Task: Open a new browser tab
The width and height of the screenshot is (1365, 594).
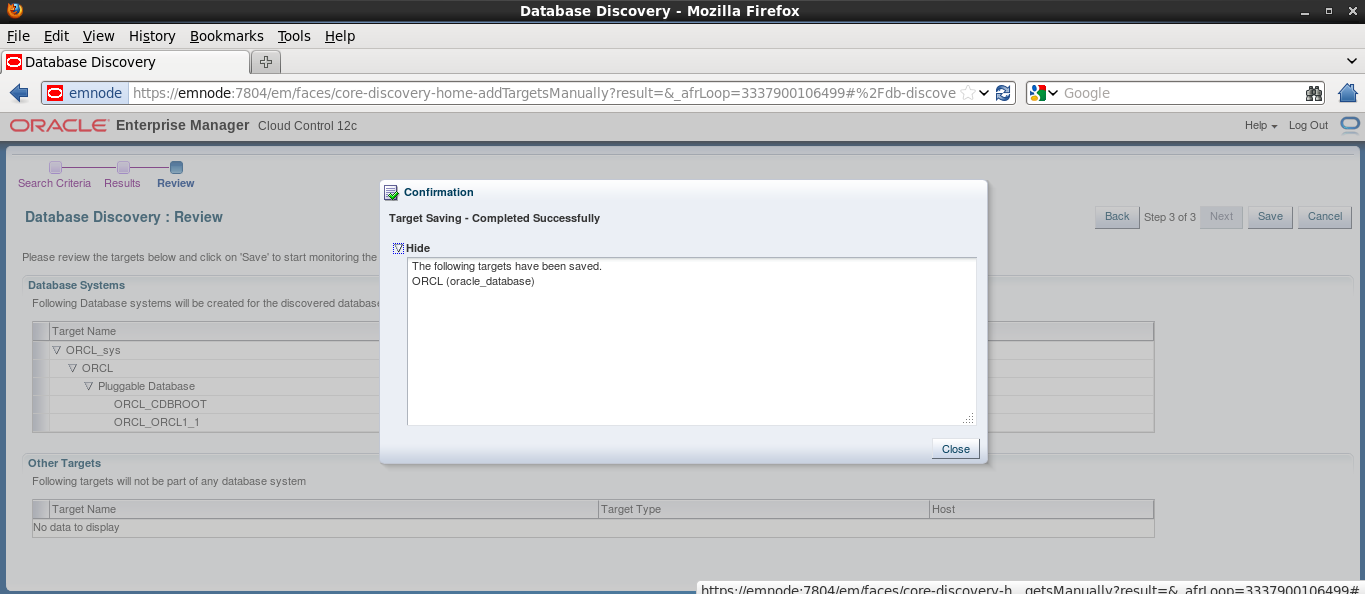Action: click(265, 62)
